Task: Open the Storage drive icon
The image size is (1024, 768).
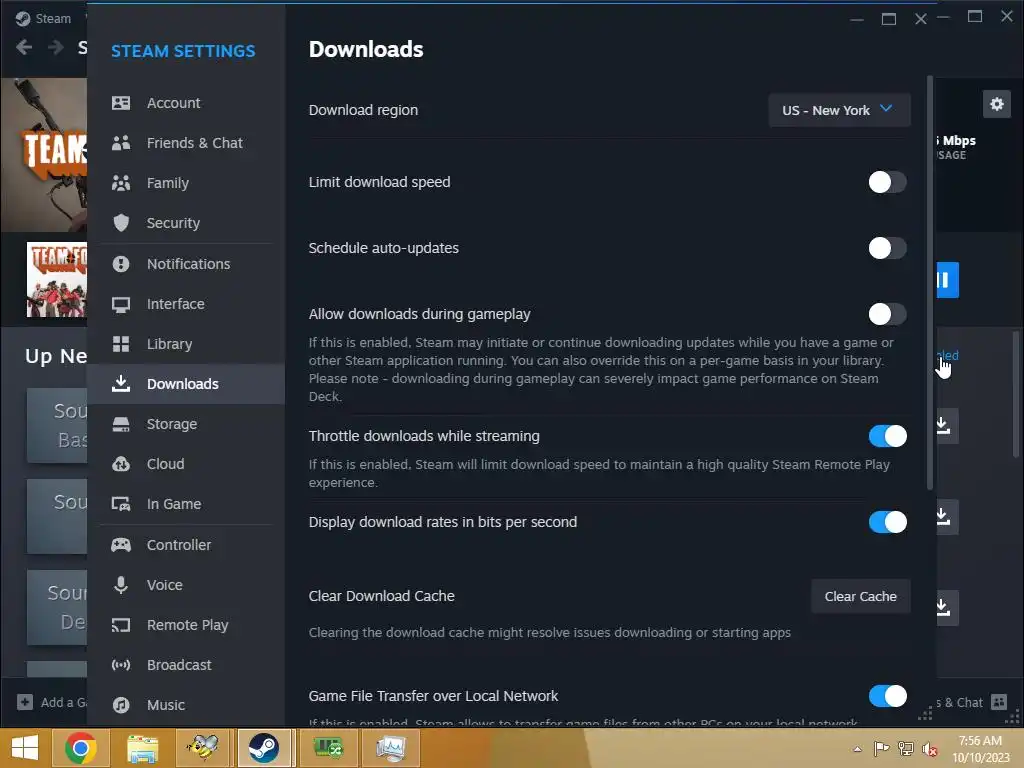Action: [121, 424]
